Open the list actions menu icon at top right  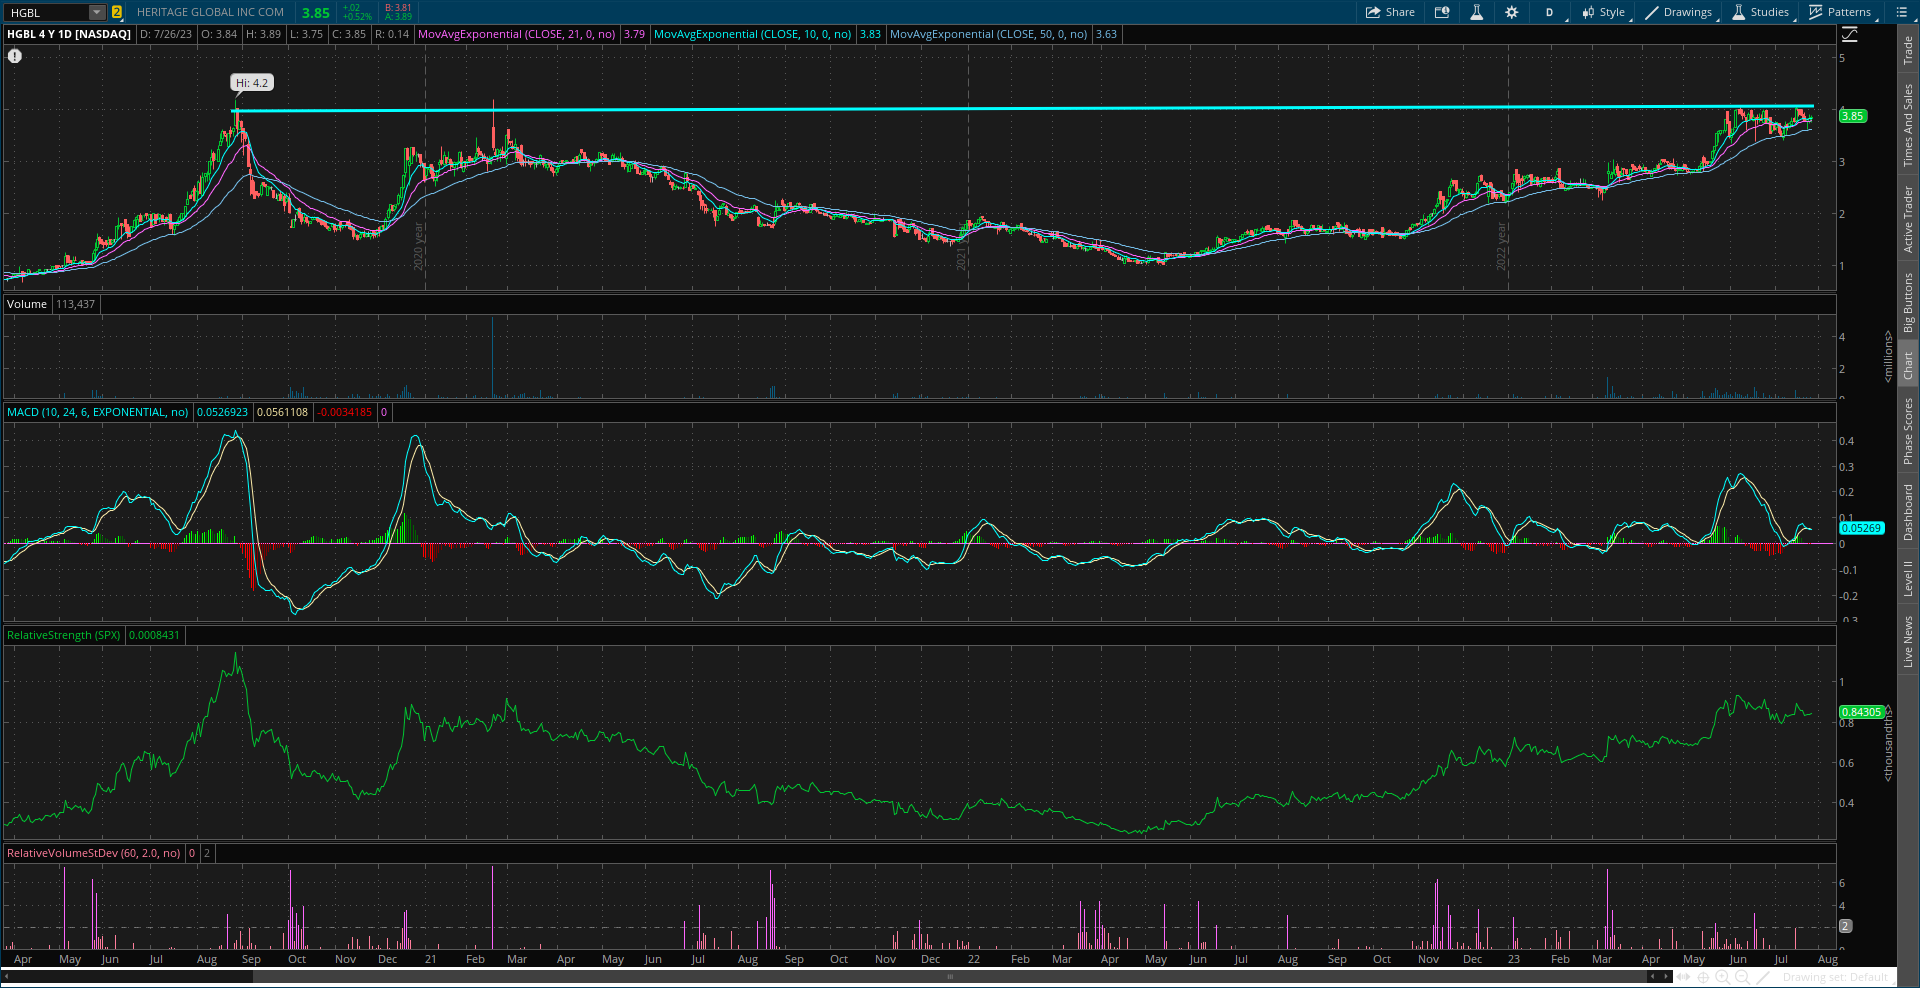click(1902, 12)
